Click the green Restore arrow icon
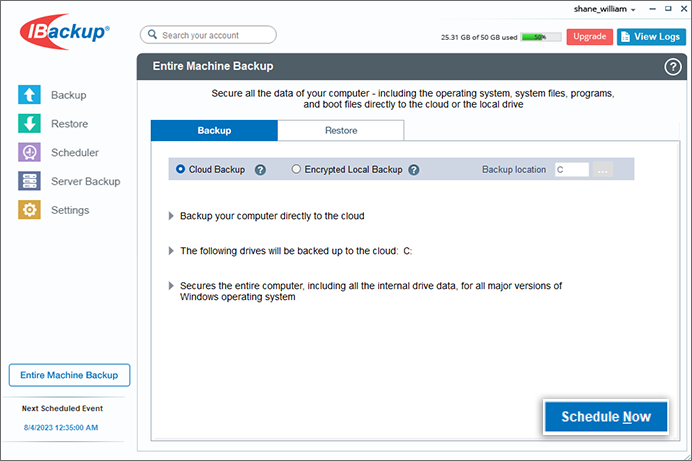This screenshot has width=692, height=461. click(29, 124)
